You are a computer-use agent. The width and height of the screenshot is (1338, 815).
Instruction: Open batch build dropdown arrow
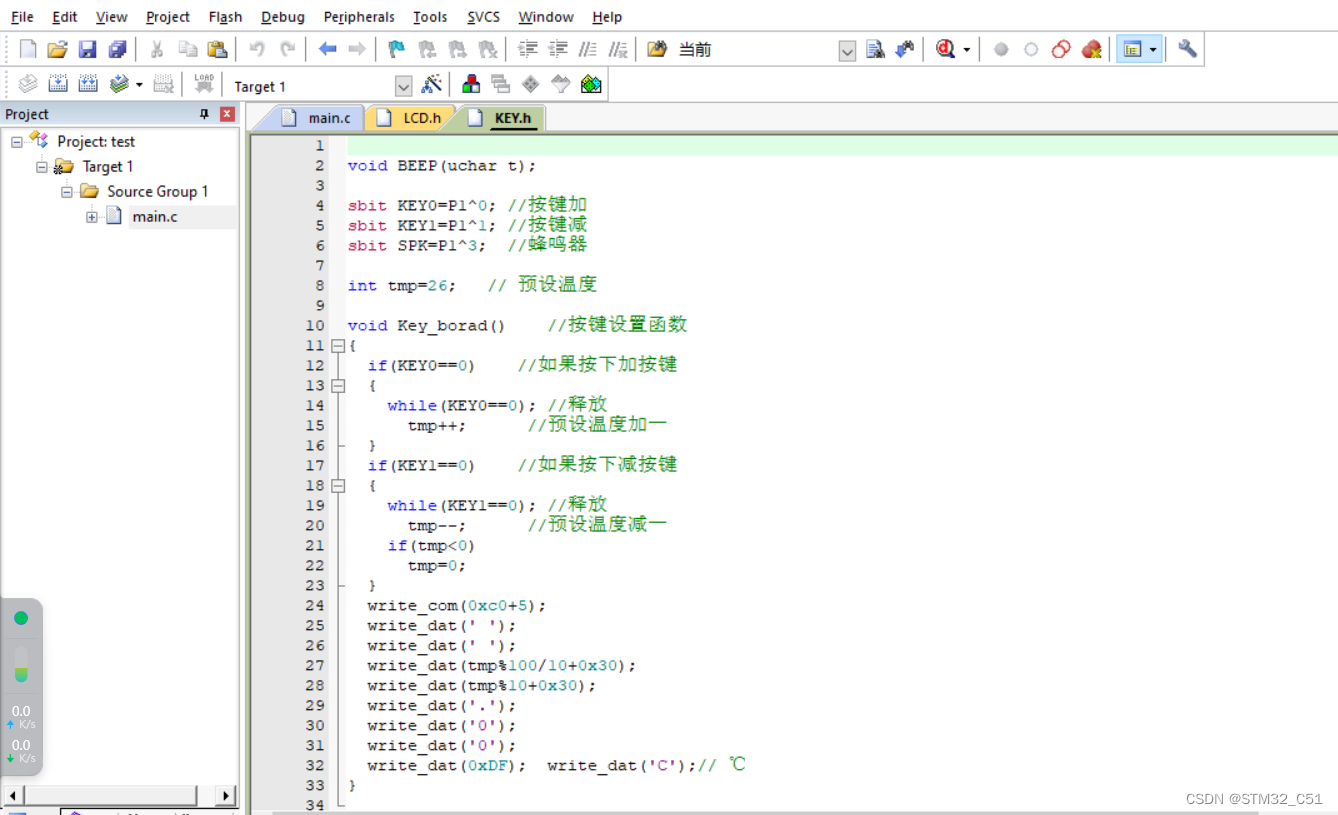click(139, 85)
